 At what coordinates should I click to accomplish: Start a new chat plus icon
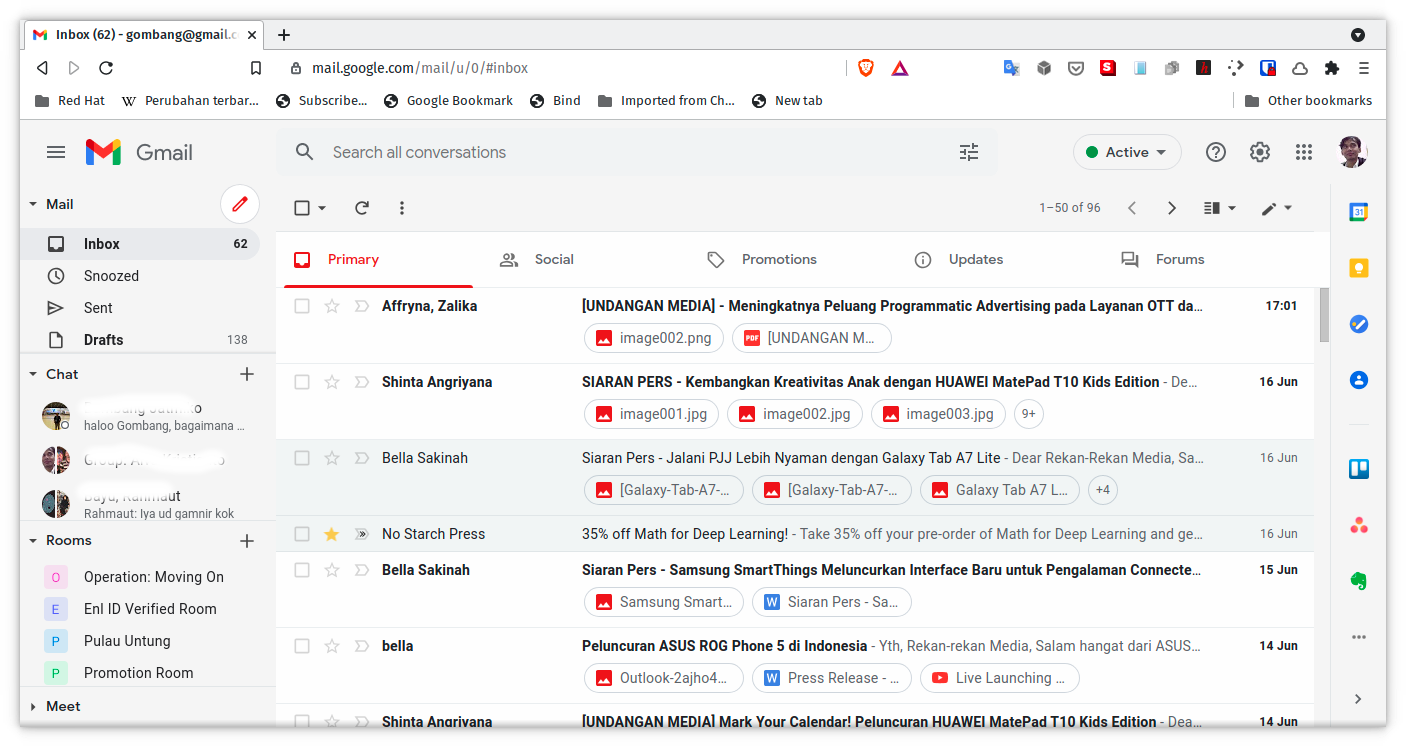(x=247, y=374)
